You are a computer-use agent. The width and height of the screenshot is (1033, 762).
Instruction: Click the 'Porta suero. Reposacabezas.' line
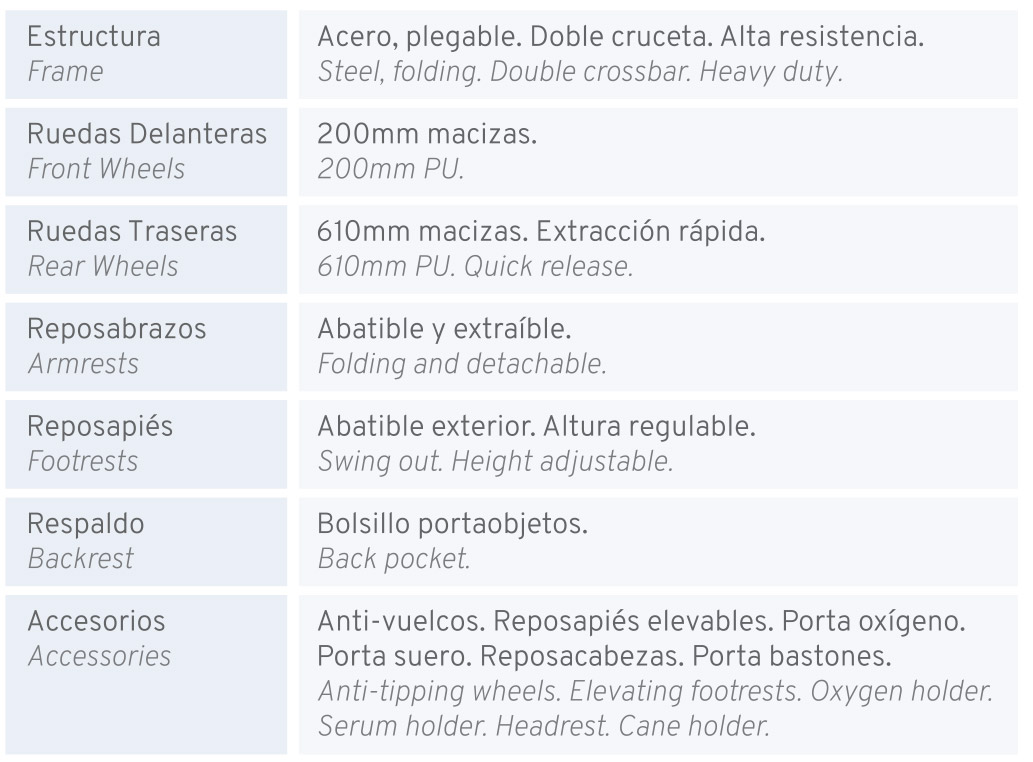click(604, 657)
